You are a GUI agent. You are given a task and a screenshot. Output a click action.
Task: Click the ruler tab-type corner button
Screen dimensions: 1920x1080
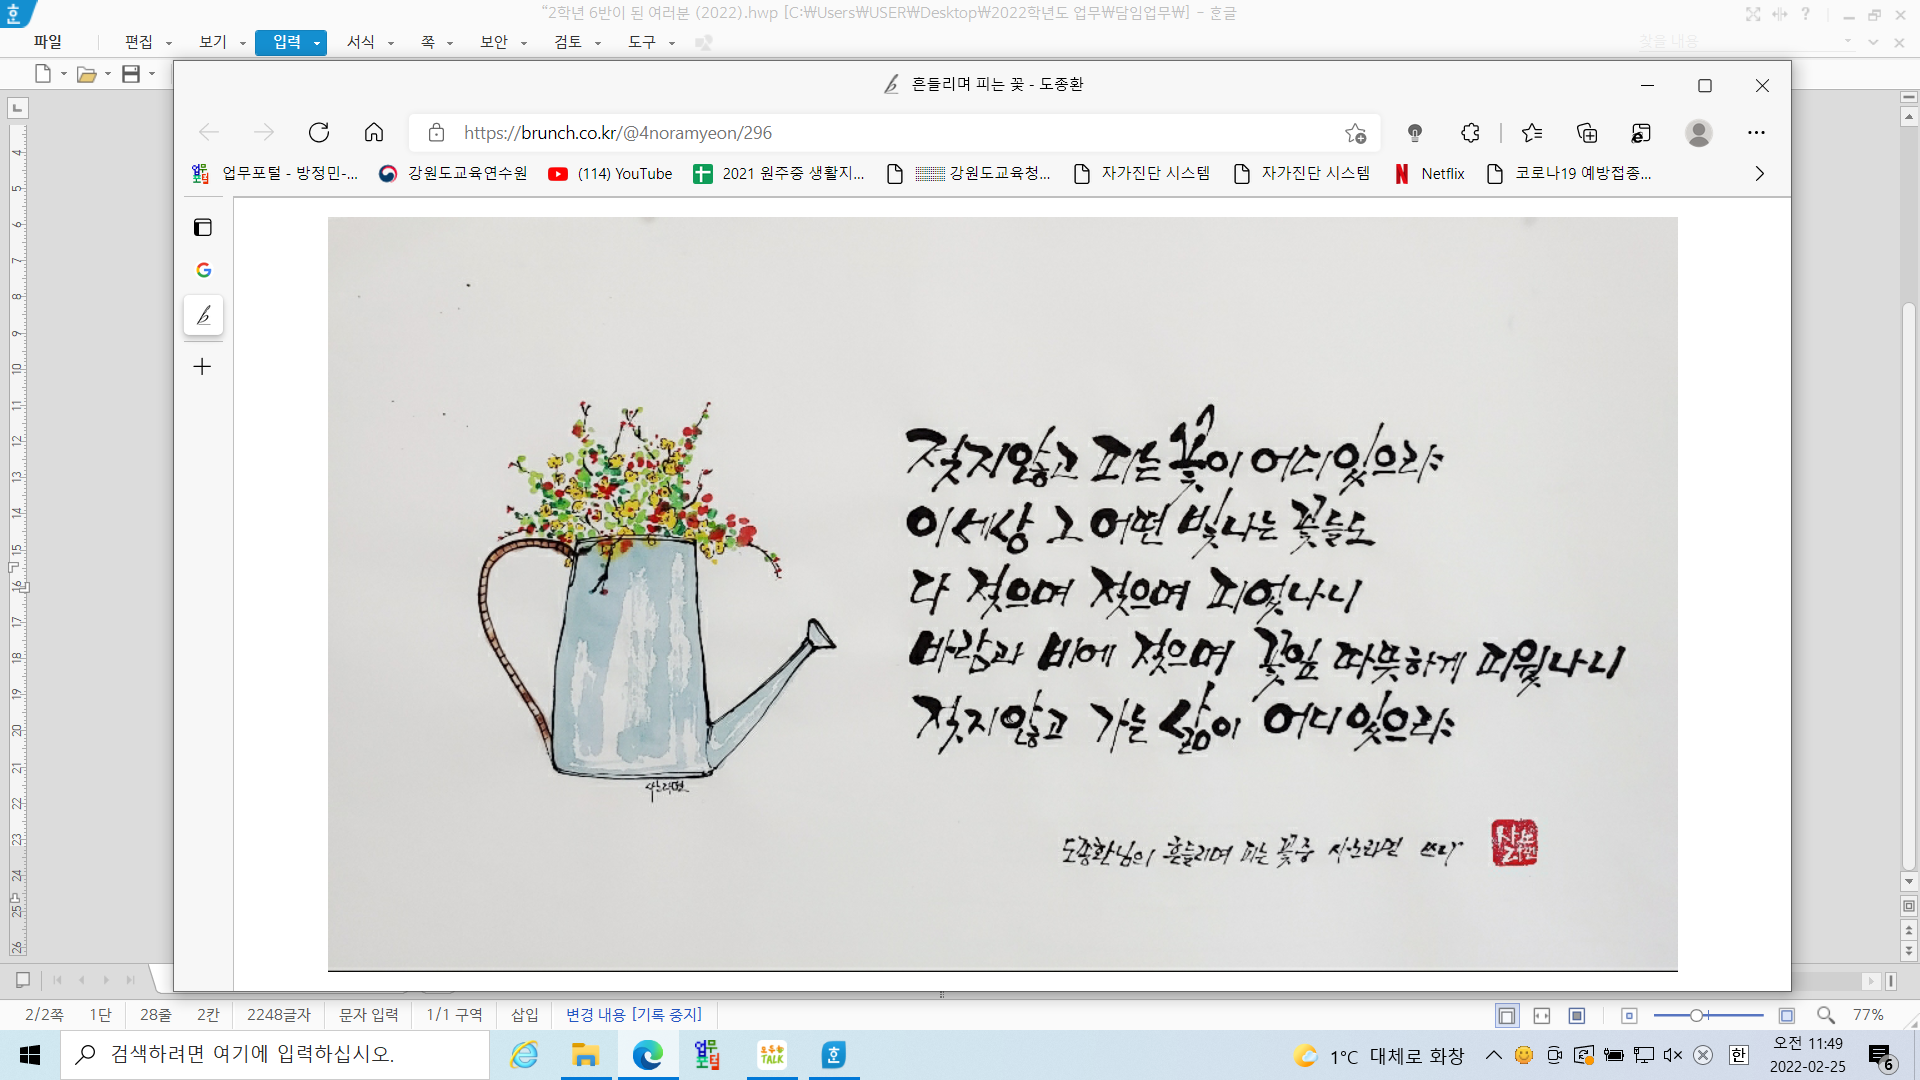tap(18, 108)
